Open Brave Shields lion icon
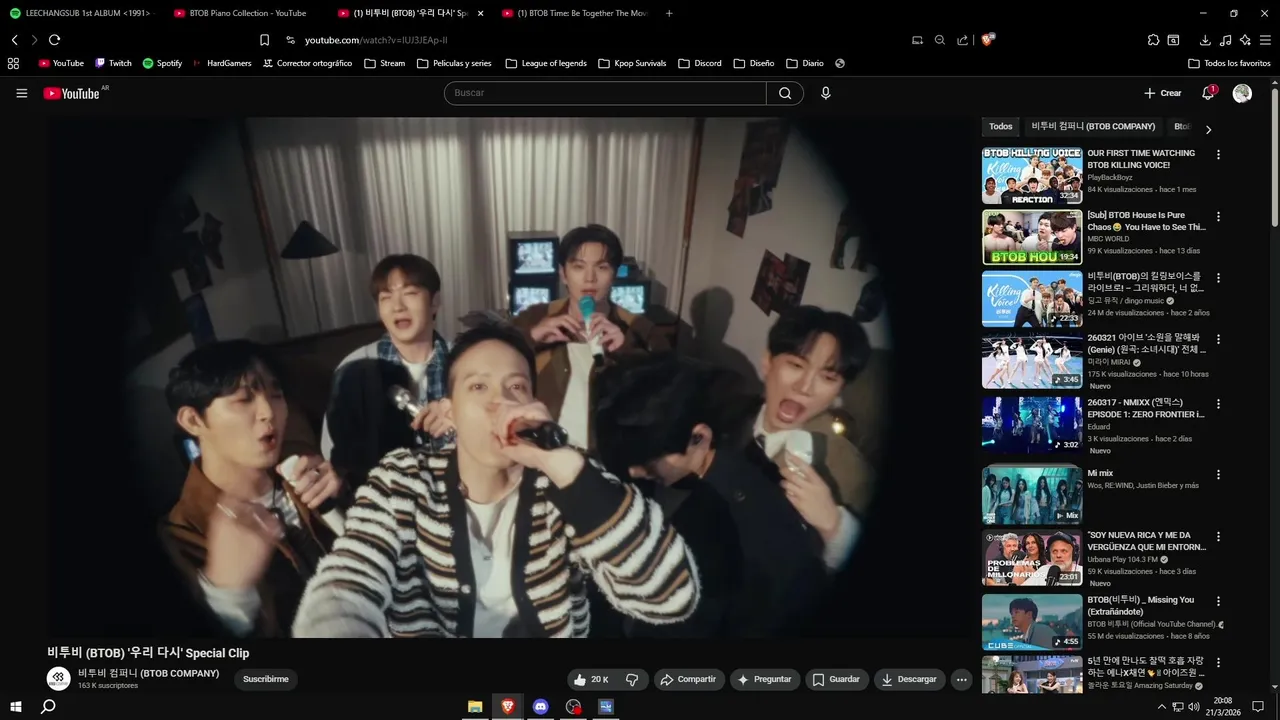Viewport: 1280px width, 720px height. [x=988, y=40]
